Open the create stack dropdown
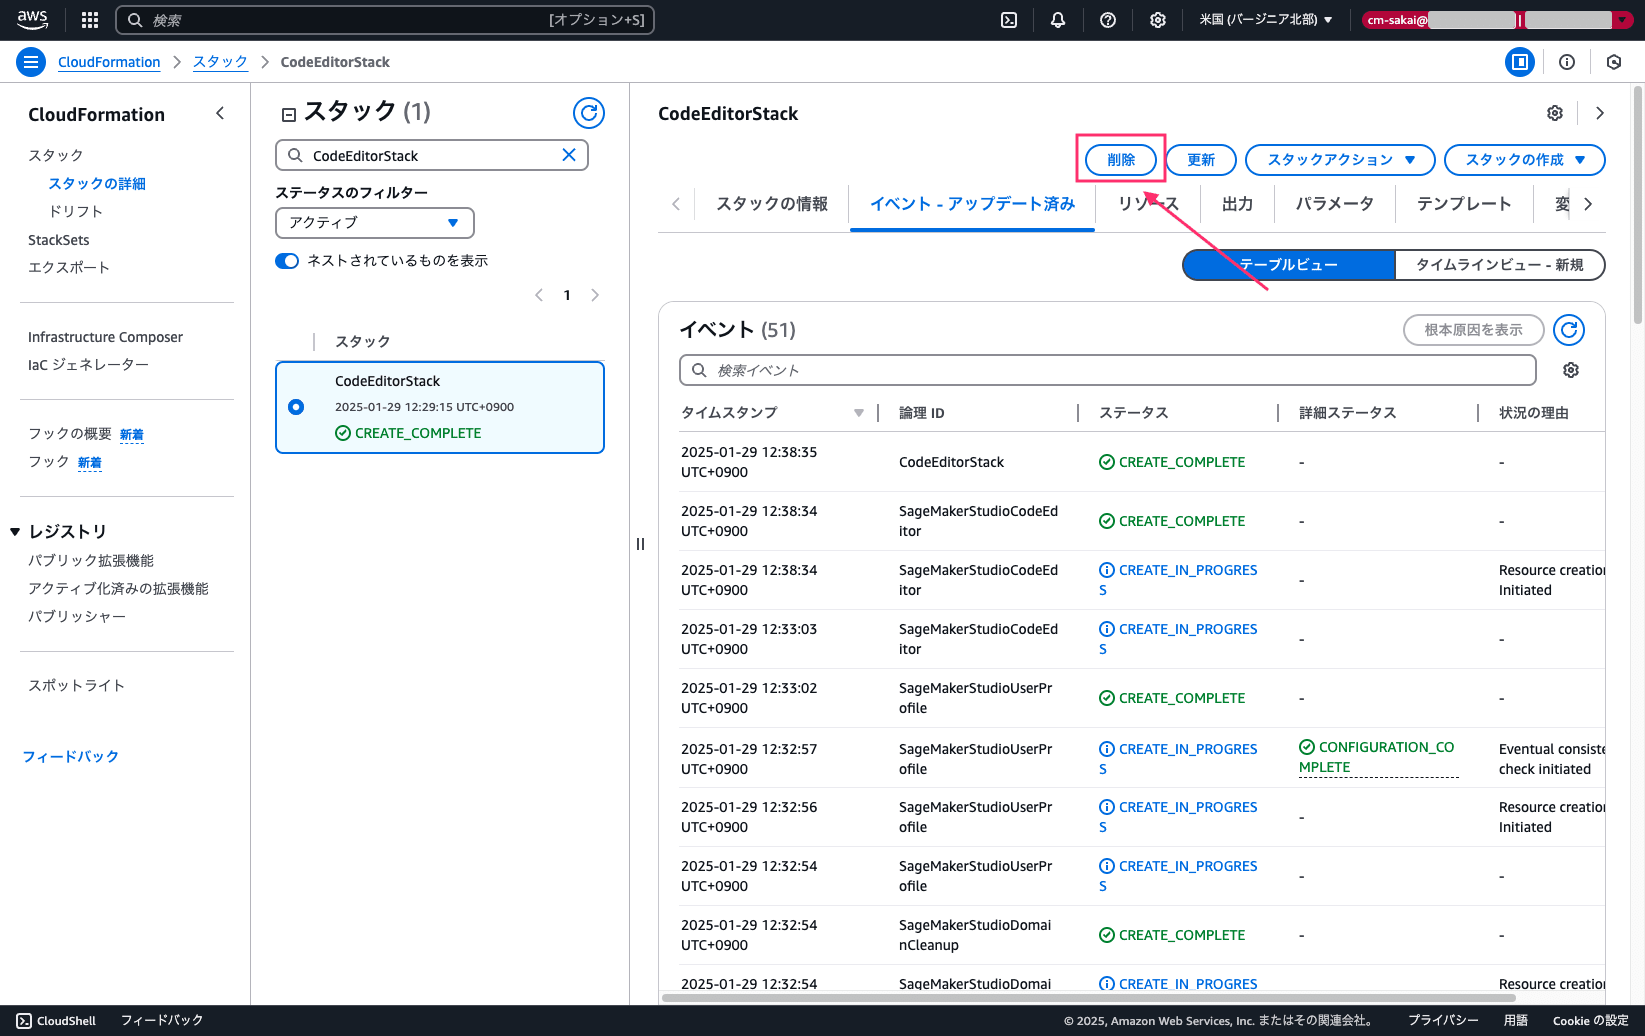This screenshot has width=1645, height=1036. (x=1525, y=160)
